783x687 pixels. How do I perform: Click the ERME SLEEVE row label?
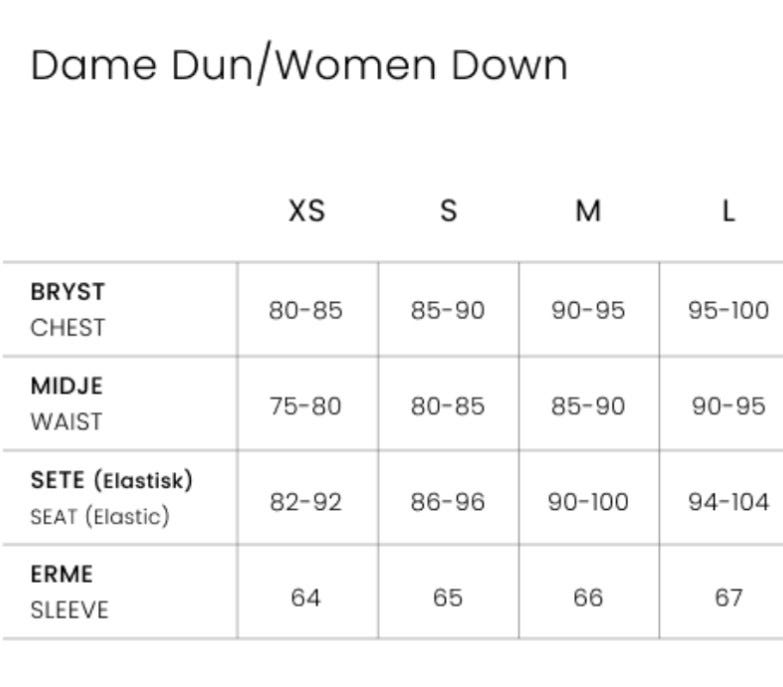pyautogui.click(x=69, y=592)
